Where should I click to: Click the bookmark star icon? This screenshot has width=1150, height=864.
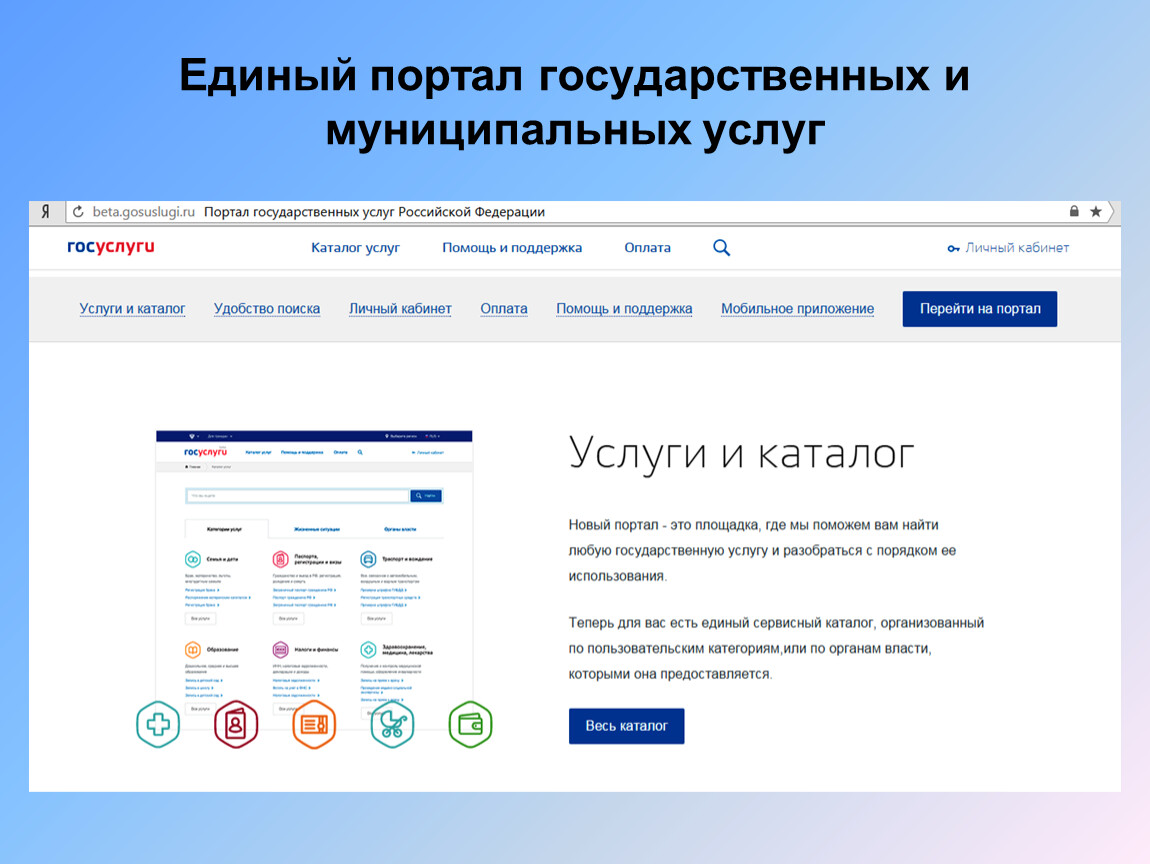coord(1095,212)
